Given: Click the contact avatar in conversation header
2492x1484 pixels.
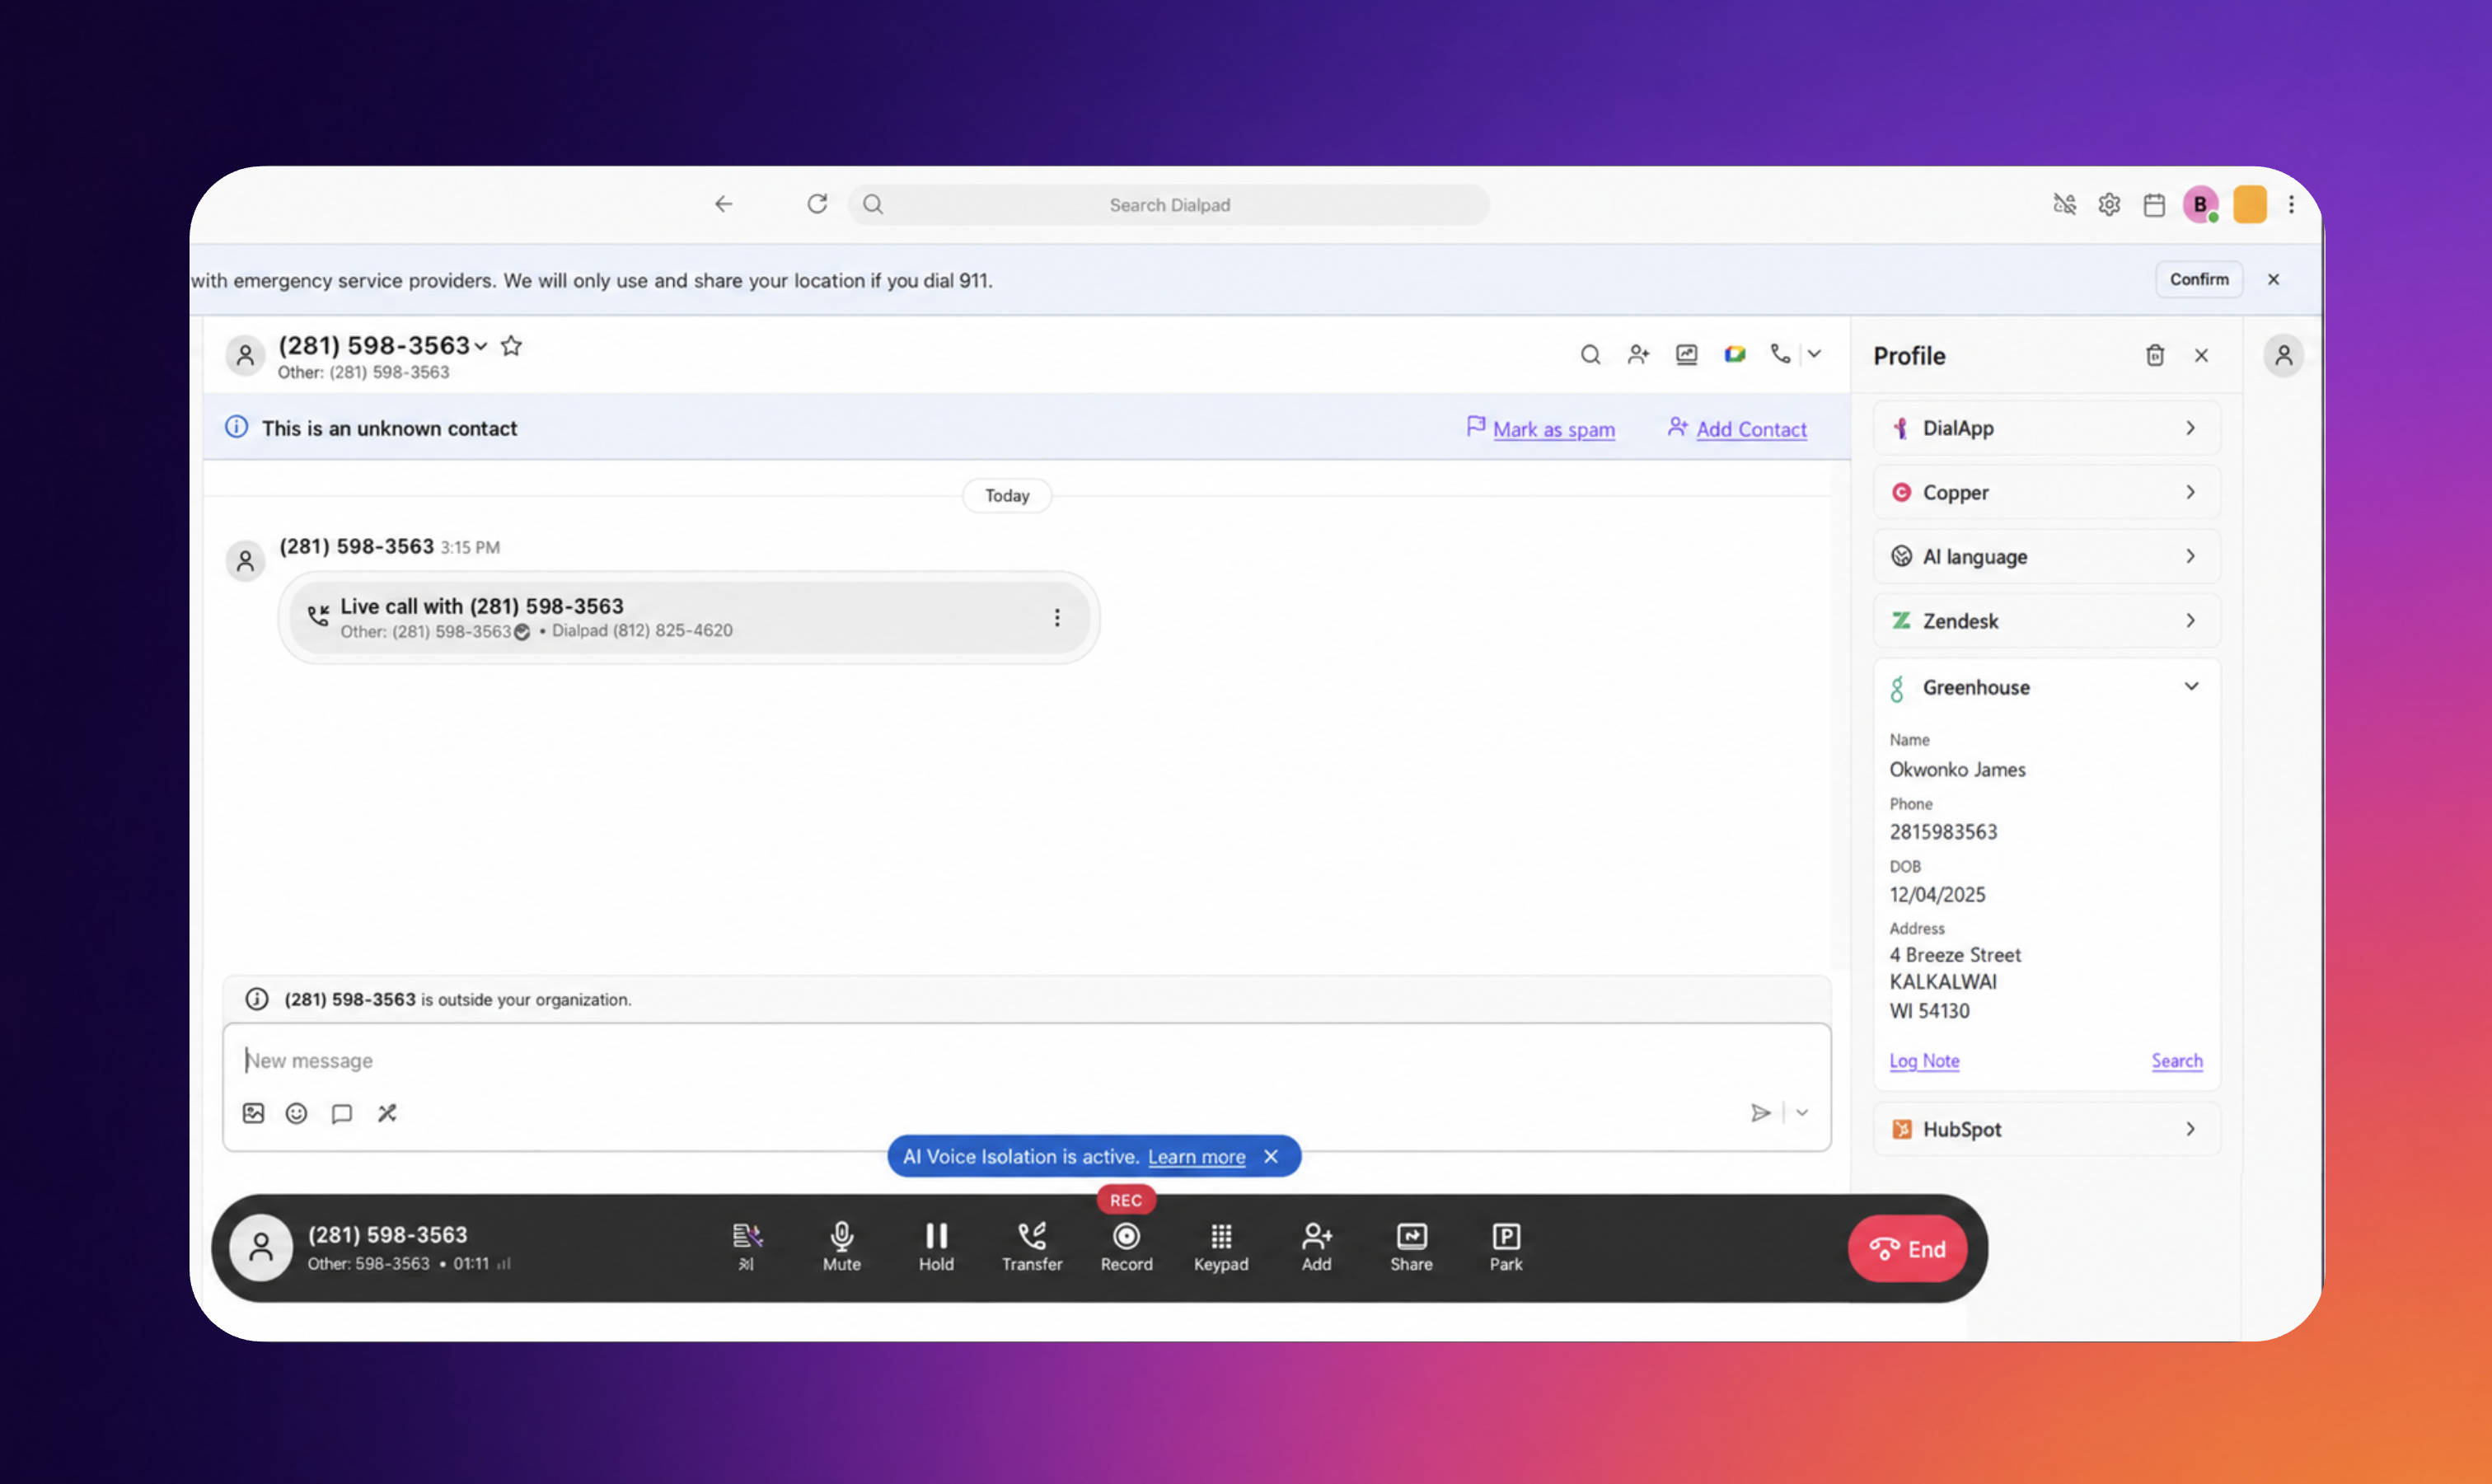Looking at the screenshot, I should (245, 356).
